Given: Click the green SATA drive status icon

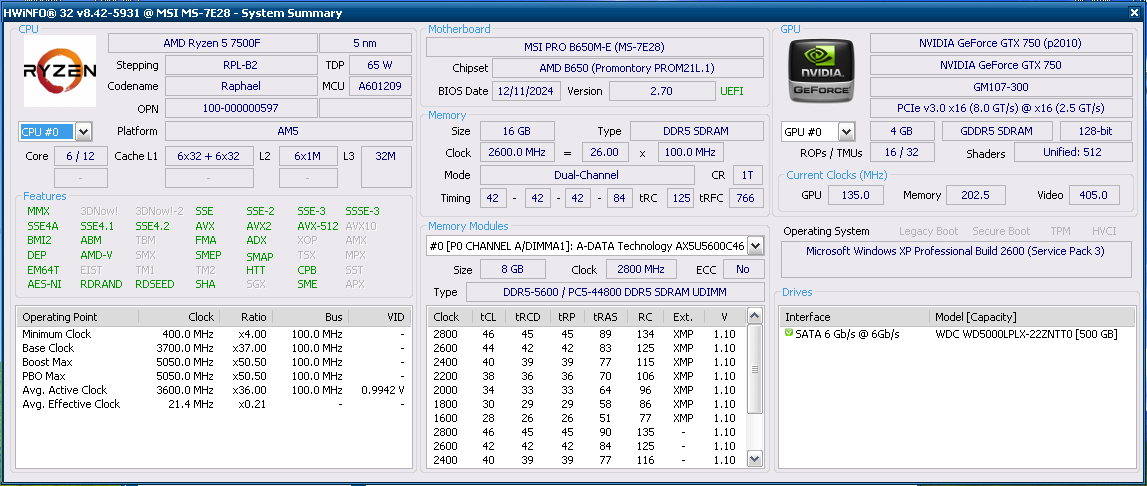Looking at the screenshot, I should pyautogui.click(x=789, y=333).
